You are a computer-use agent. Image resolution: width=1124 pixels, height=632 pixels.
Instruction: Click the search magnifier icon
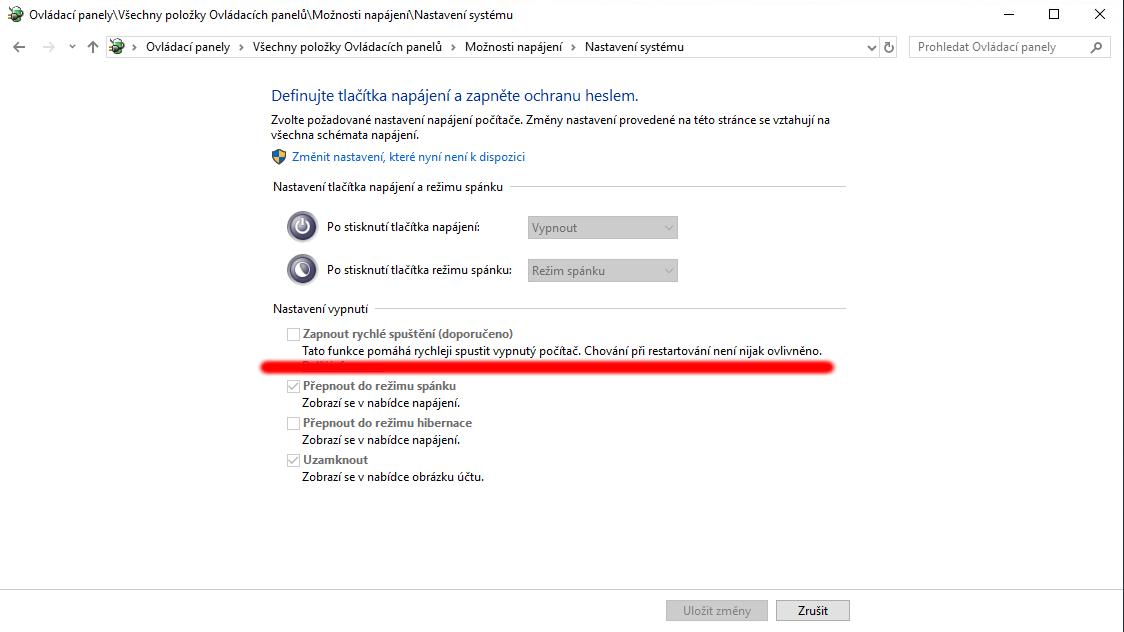coord(1097,47)
